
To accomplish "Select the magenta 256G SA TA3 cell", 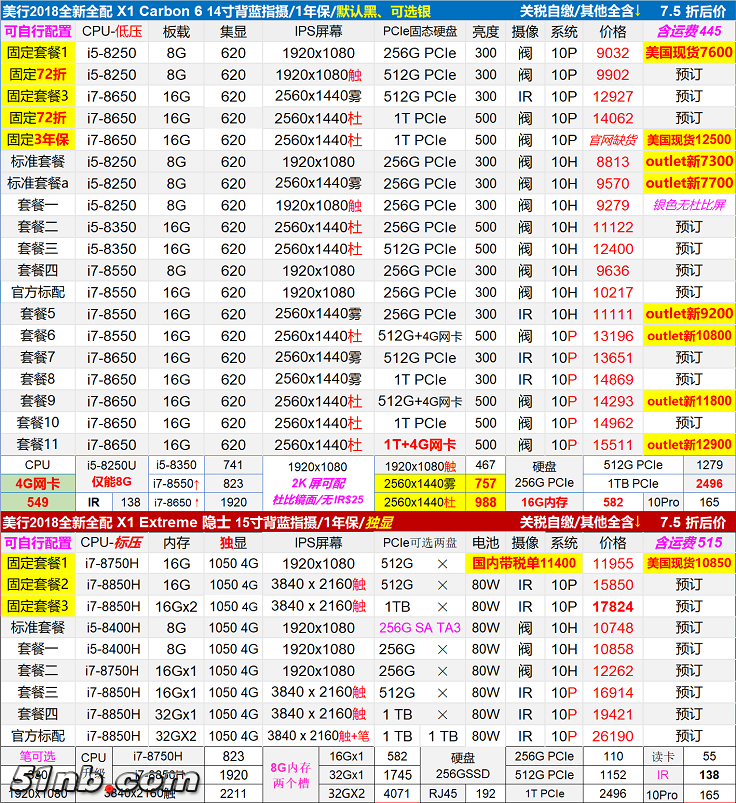I will 419,628.
